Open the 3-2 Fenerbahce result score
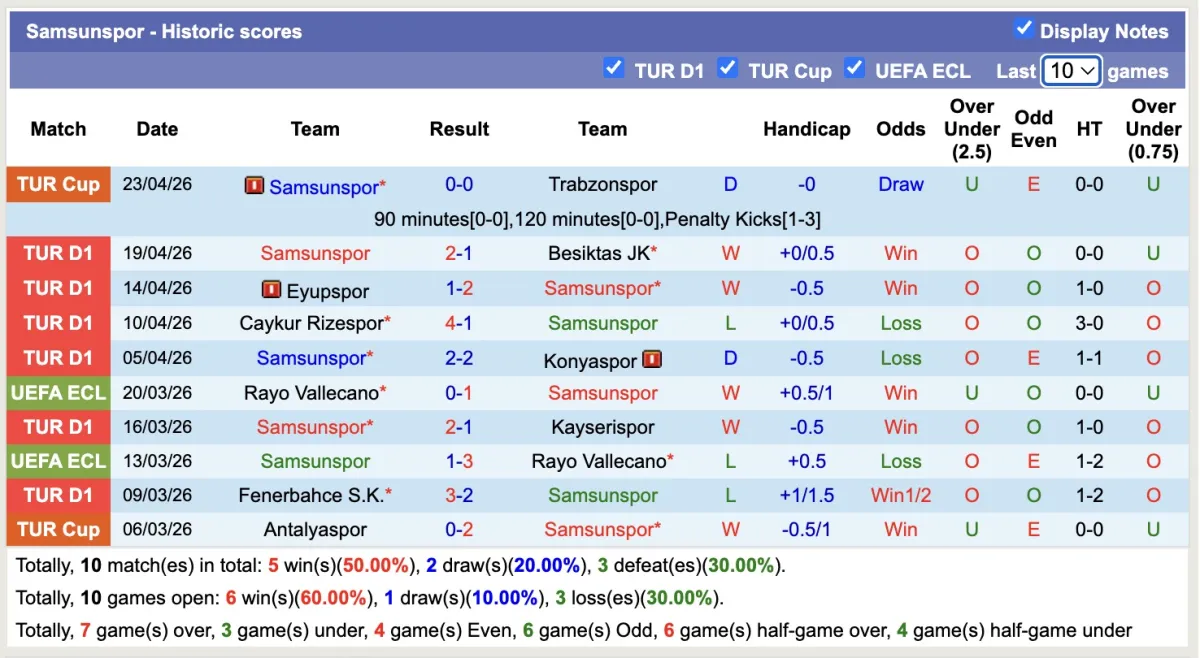 pos(459,496)
